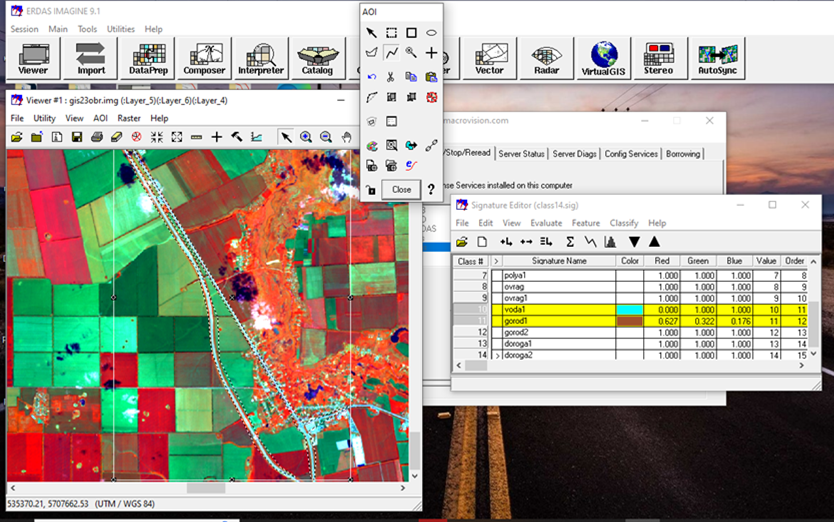The width and height of the screenshot is (834, 522).
Task: Activate the pan hand tool in Viewer
Action: tap(346, 137)
